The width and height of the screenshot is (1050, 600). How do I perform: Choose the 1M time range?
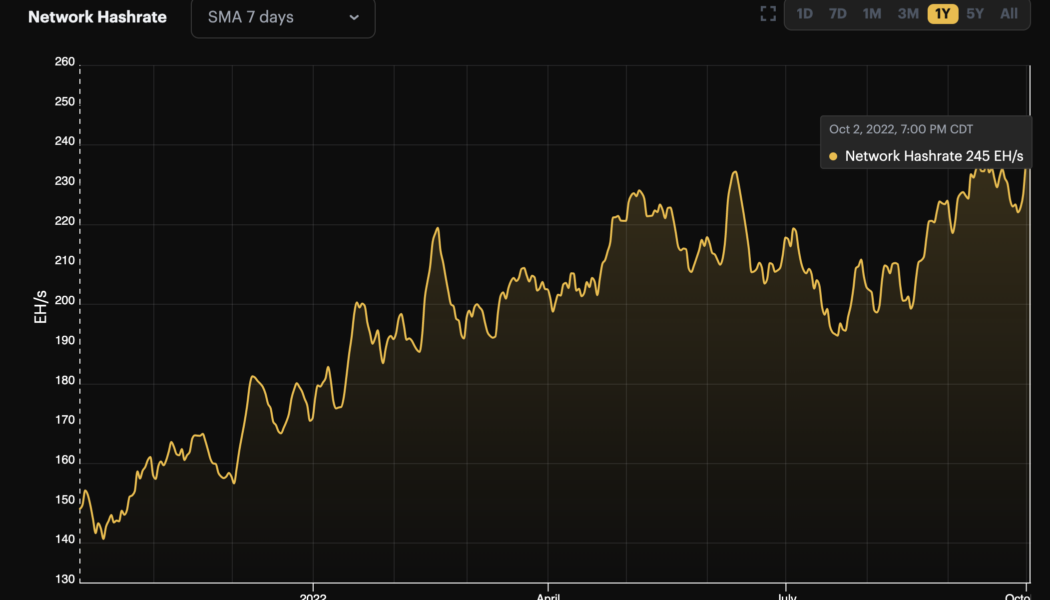point(872,14)
